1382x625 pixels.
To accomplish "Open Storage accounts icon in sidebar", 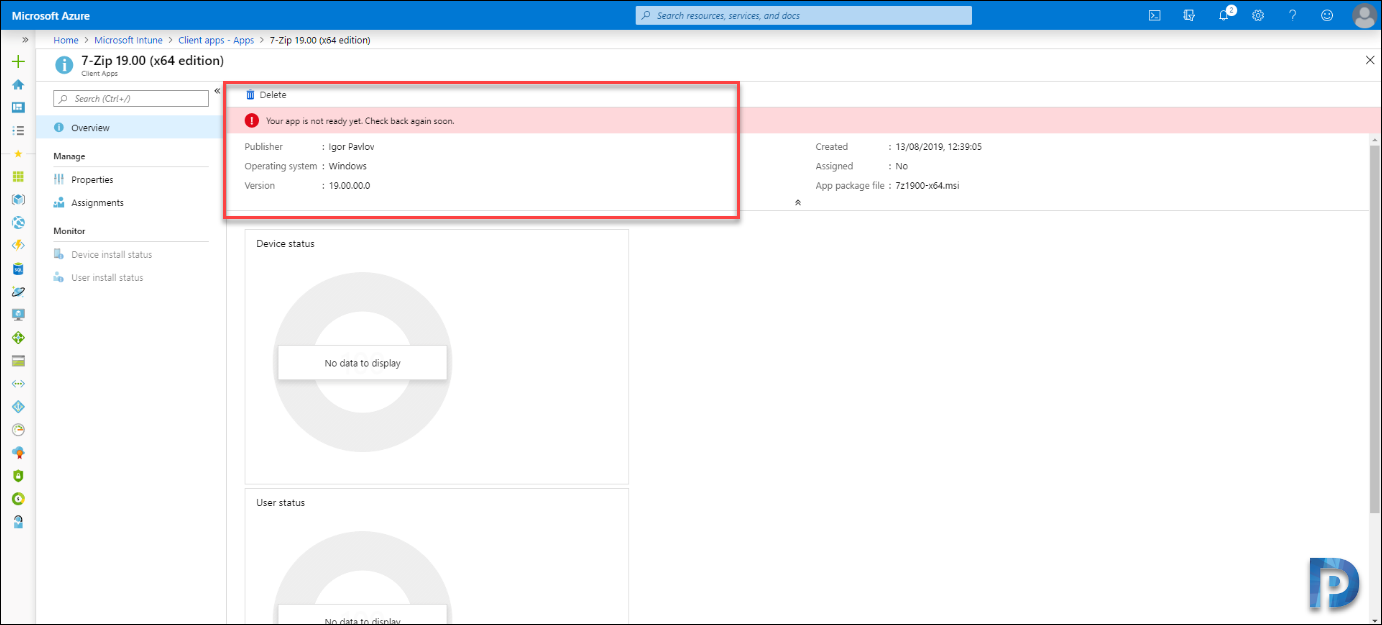I will 18,361.
